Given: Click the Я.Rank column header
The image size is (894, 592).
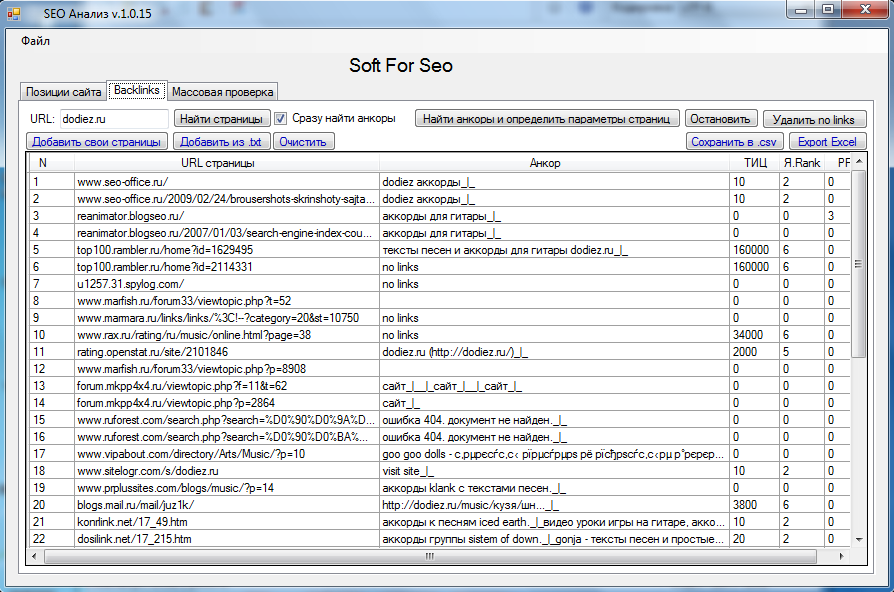Looking at the screenshot, I should (x=802, y=163).
